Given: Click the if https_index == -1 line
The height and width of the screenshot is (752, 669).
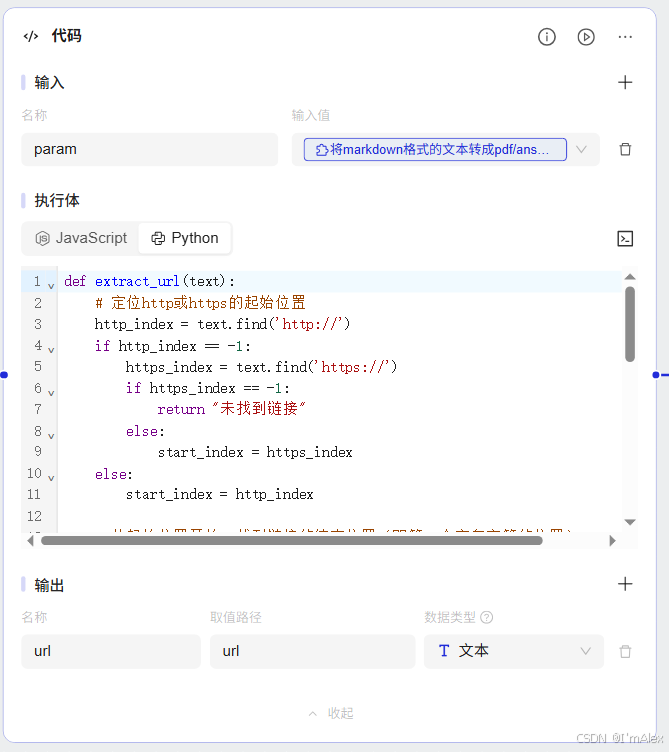Looking at the screenshot, I should pyautogui.click(x=208, y=388).
